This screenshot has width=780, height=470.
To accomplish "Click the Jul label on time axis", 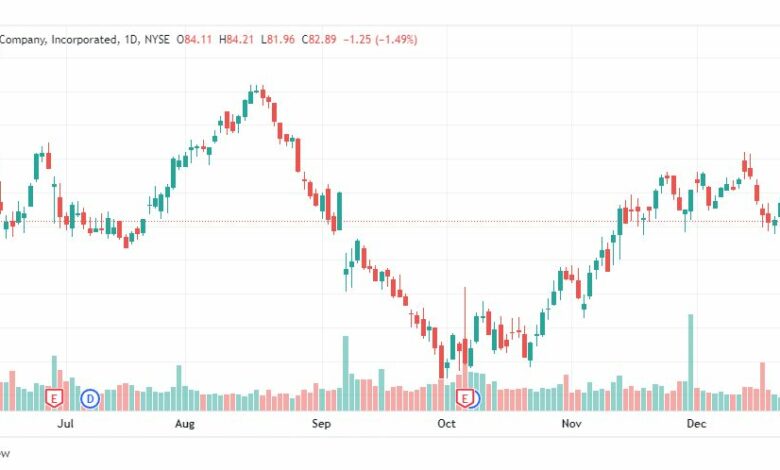I will [x=65, y=424].
